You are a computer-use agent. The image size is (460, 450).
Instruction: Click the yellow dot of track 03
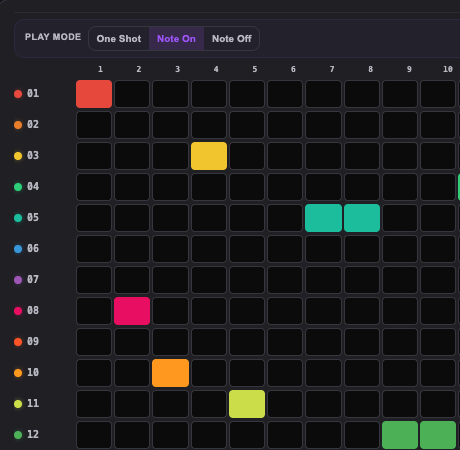click(18, 156)
